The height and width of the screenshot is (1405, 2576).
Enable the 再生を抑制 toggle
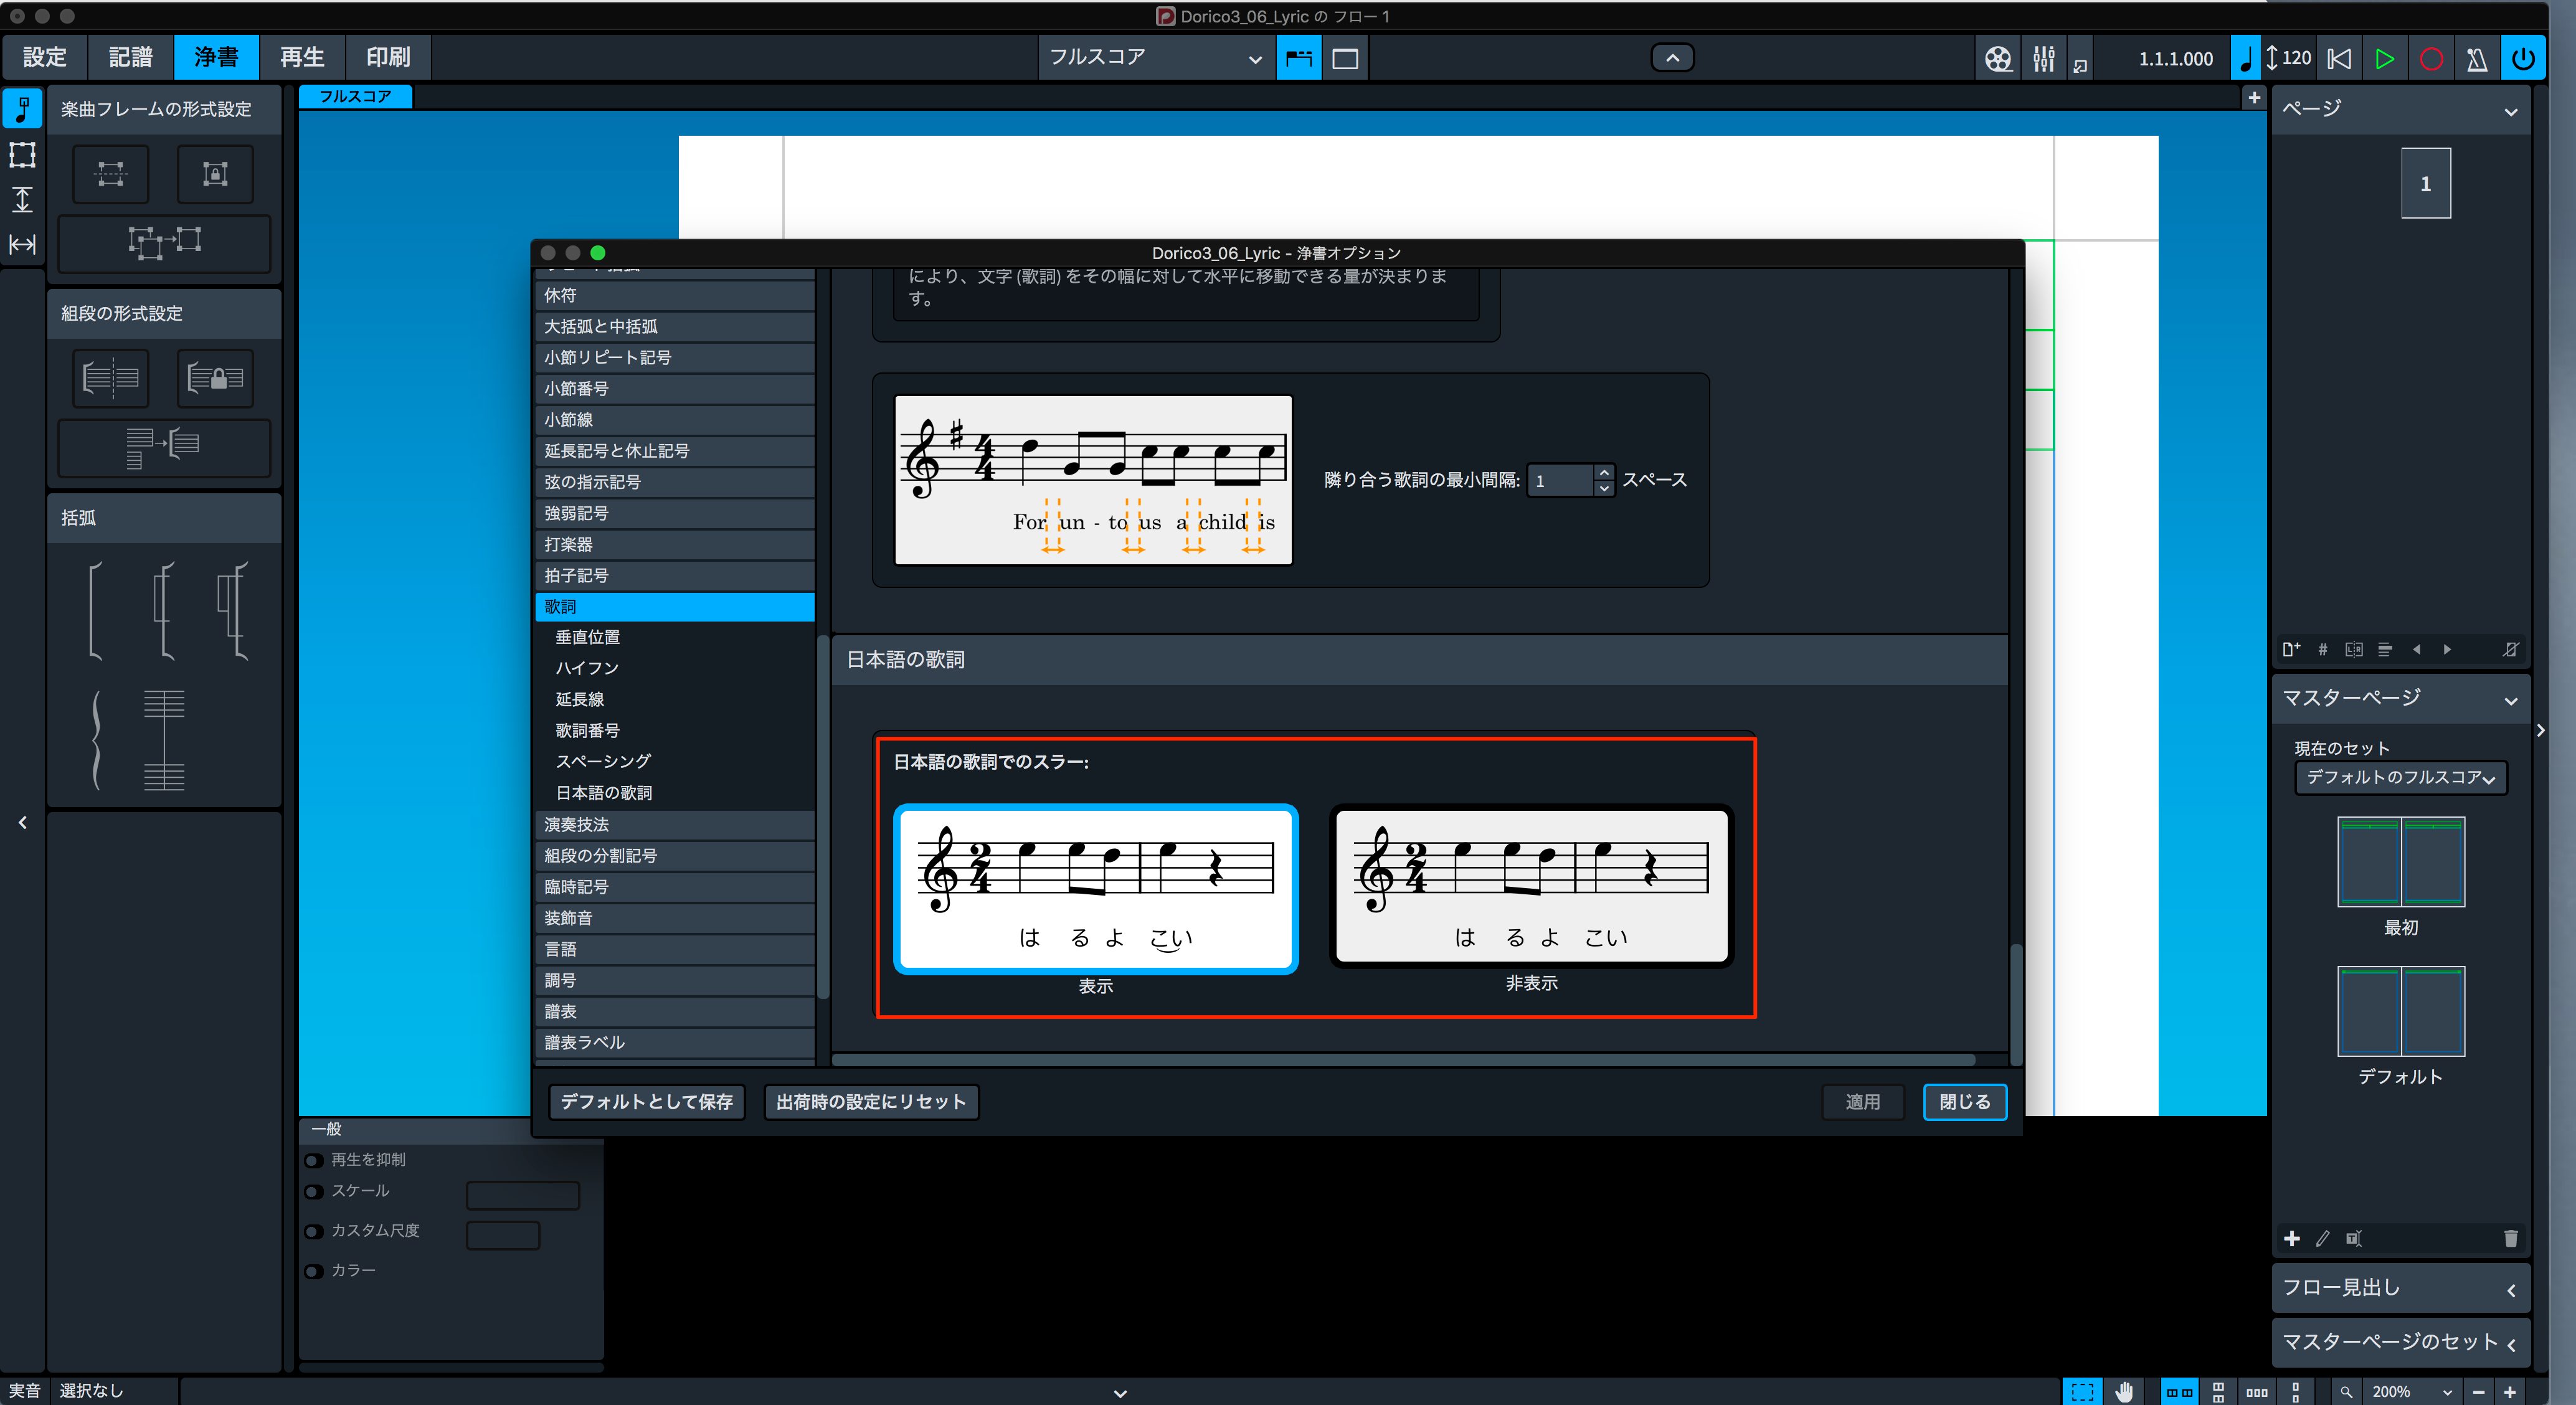click(314, 1160)
